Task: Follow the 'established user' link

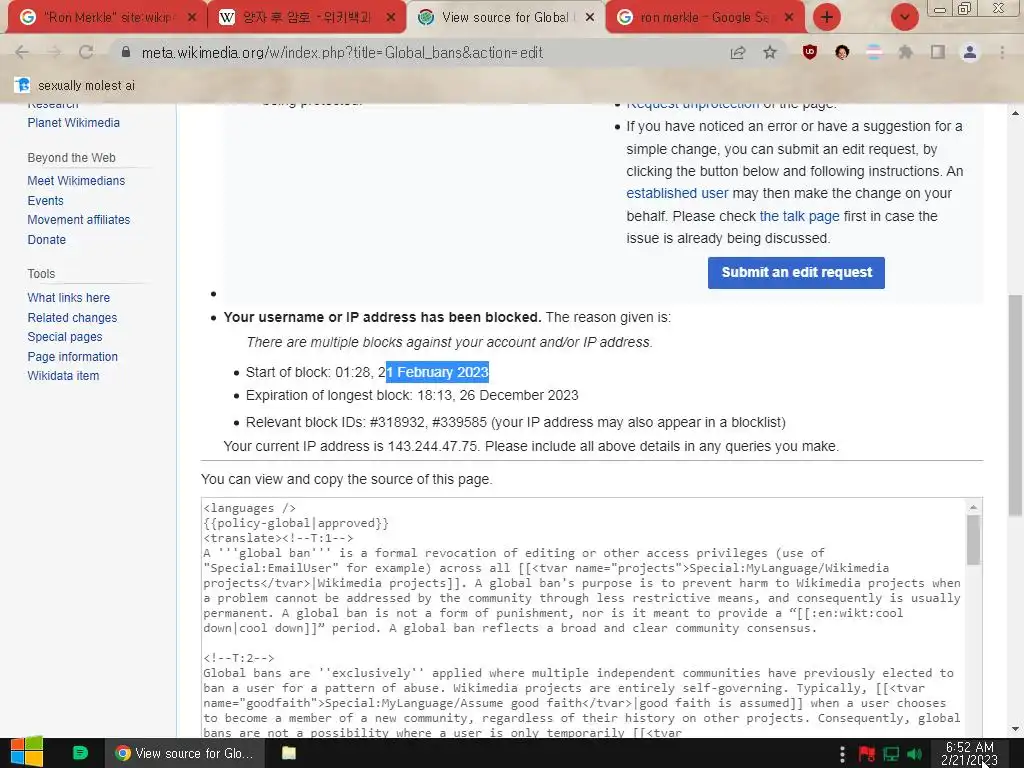Action: tap(677, 193)
